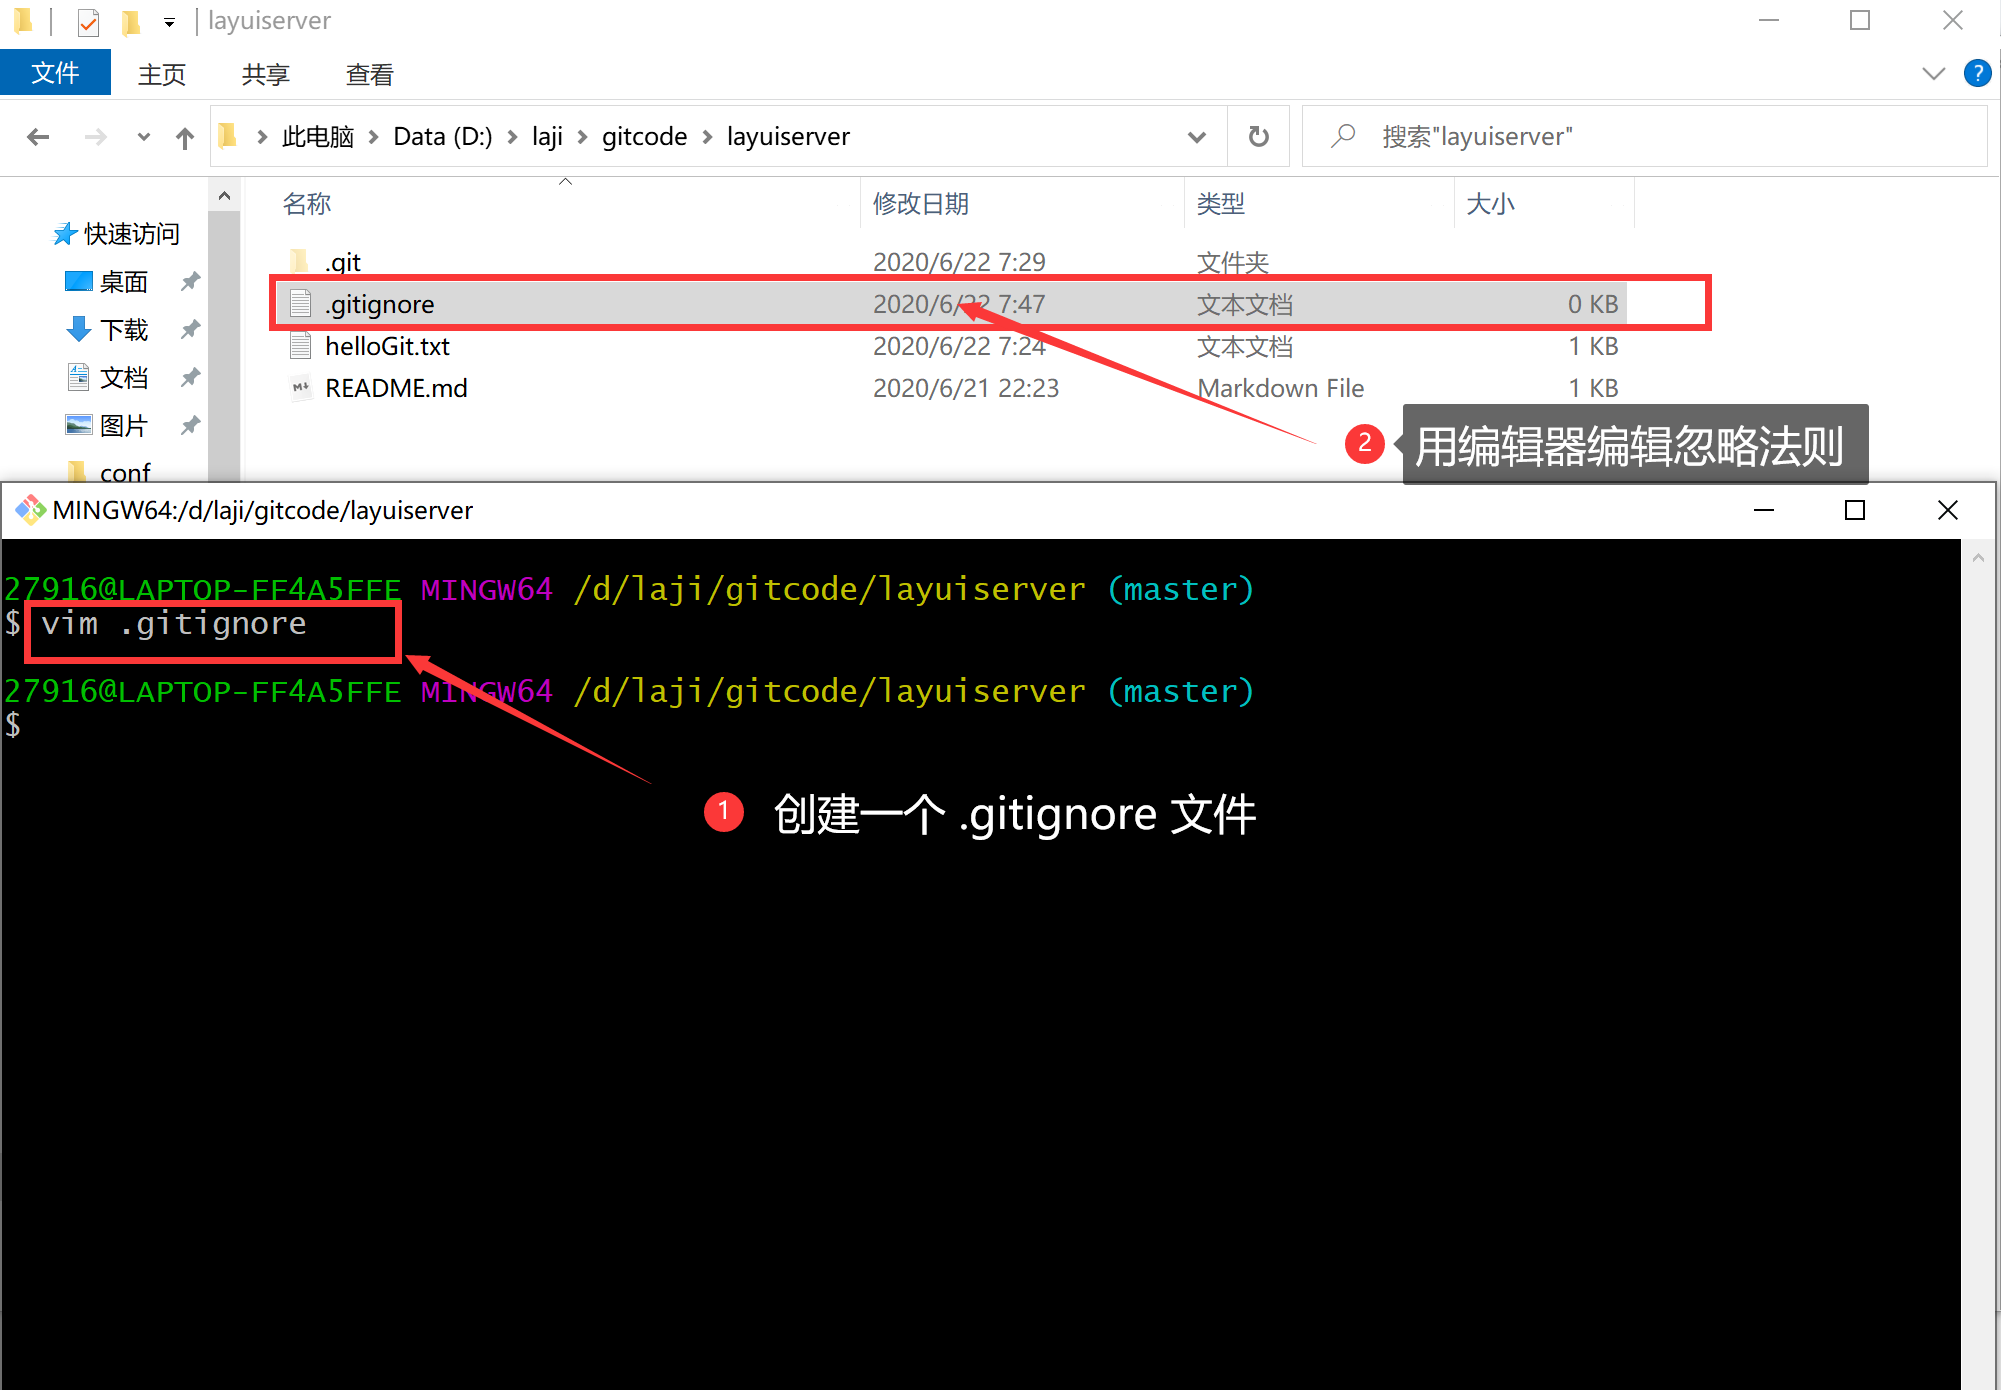This screenshot has height=1390, width=2001.
Task: Click the refresh button beside address bar
Action: [1258, 136]
